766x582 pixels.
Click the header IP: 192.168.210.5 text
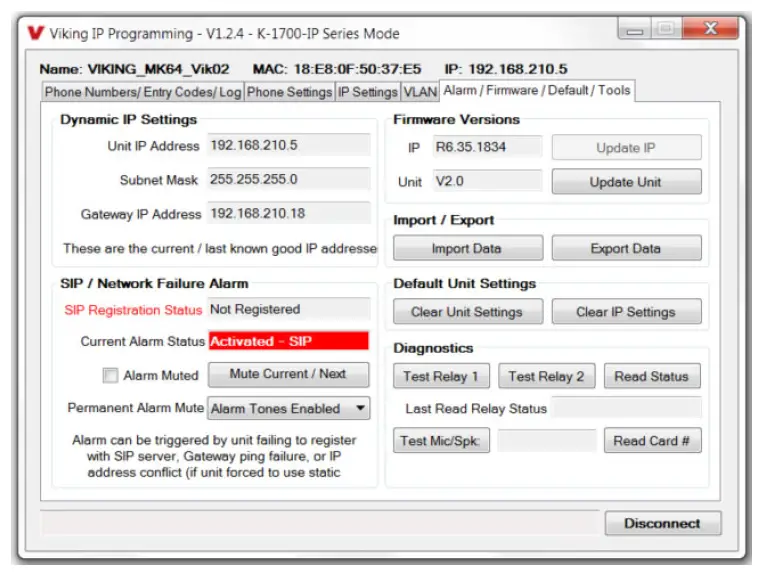[x=506, y=69]
